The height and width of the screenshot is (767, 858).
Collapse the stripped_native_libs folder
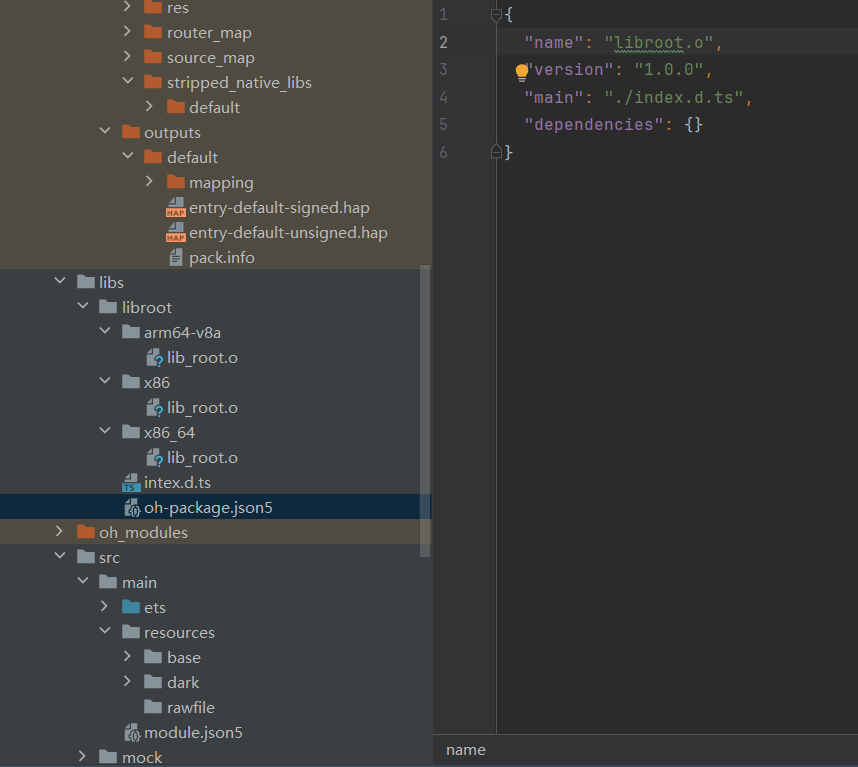[127, 81]
